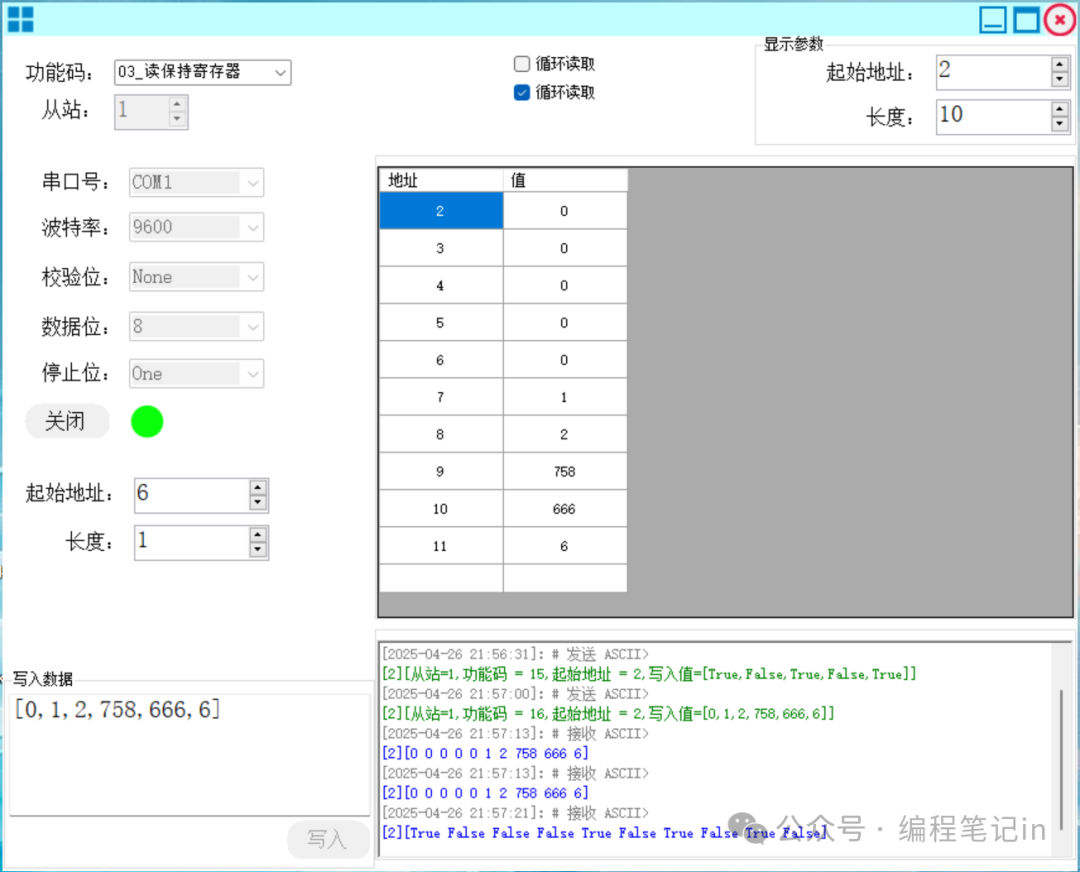This screenshot has width=1080, height=872.
Task: Open the 数据位 data bits dropdown
Action: click(x=251, y=326)
